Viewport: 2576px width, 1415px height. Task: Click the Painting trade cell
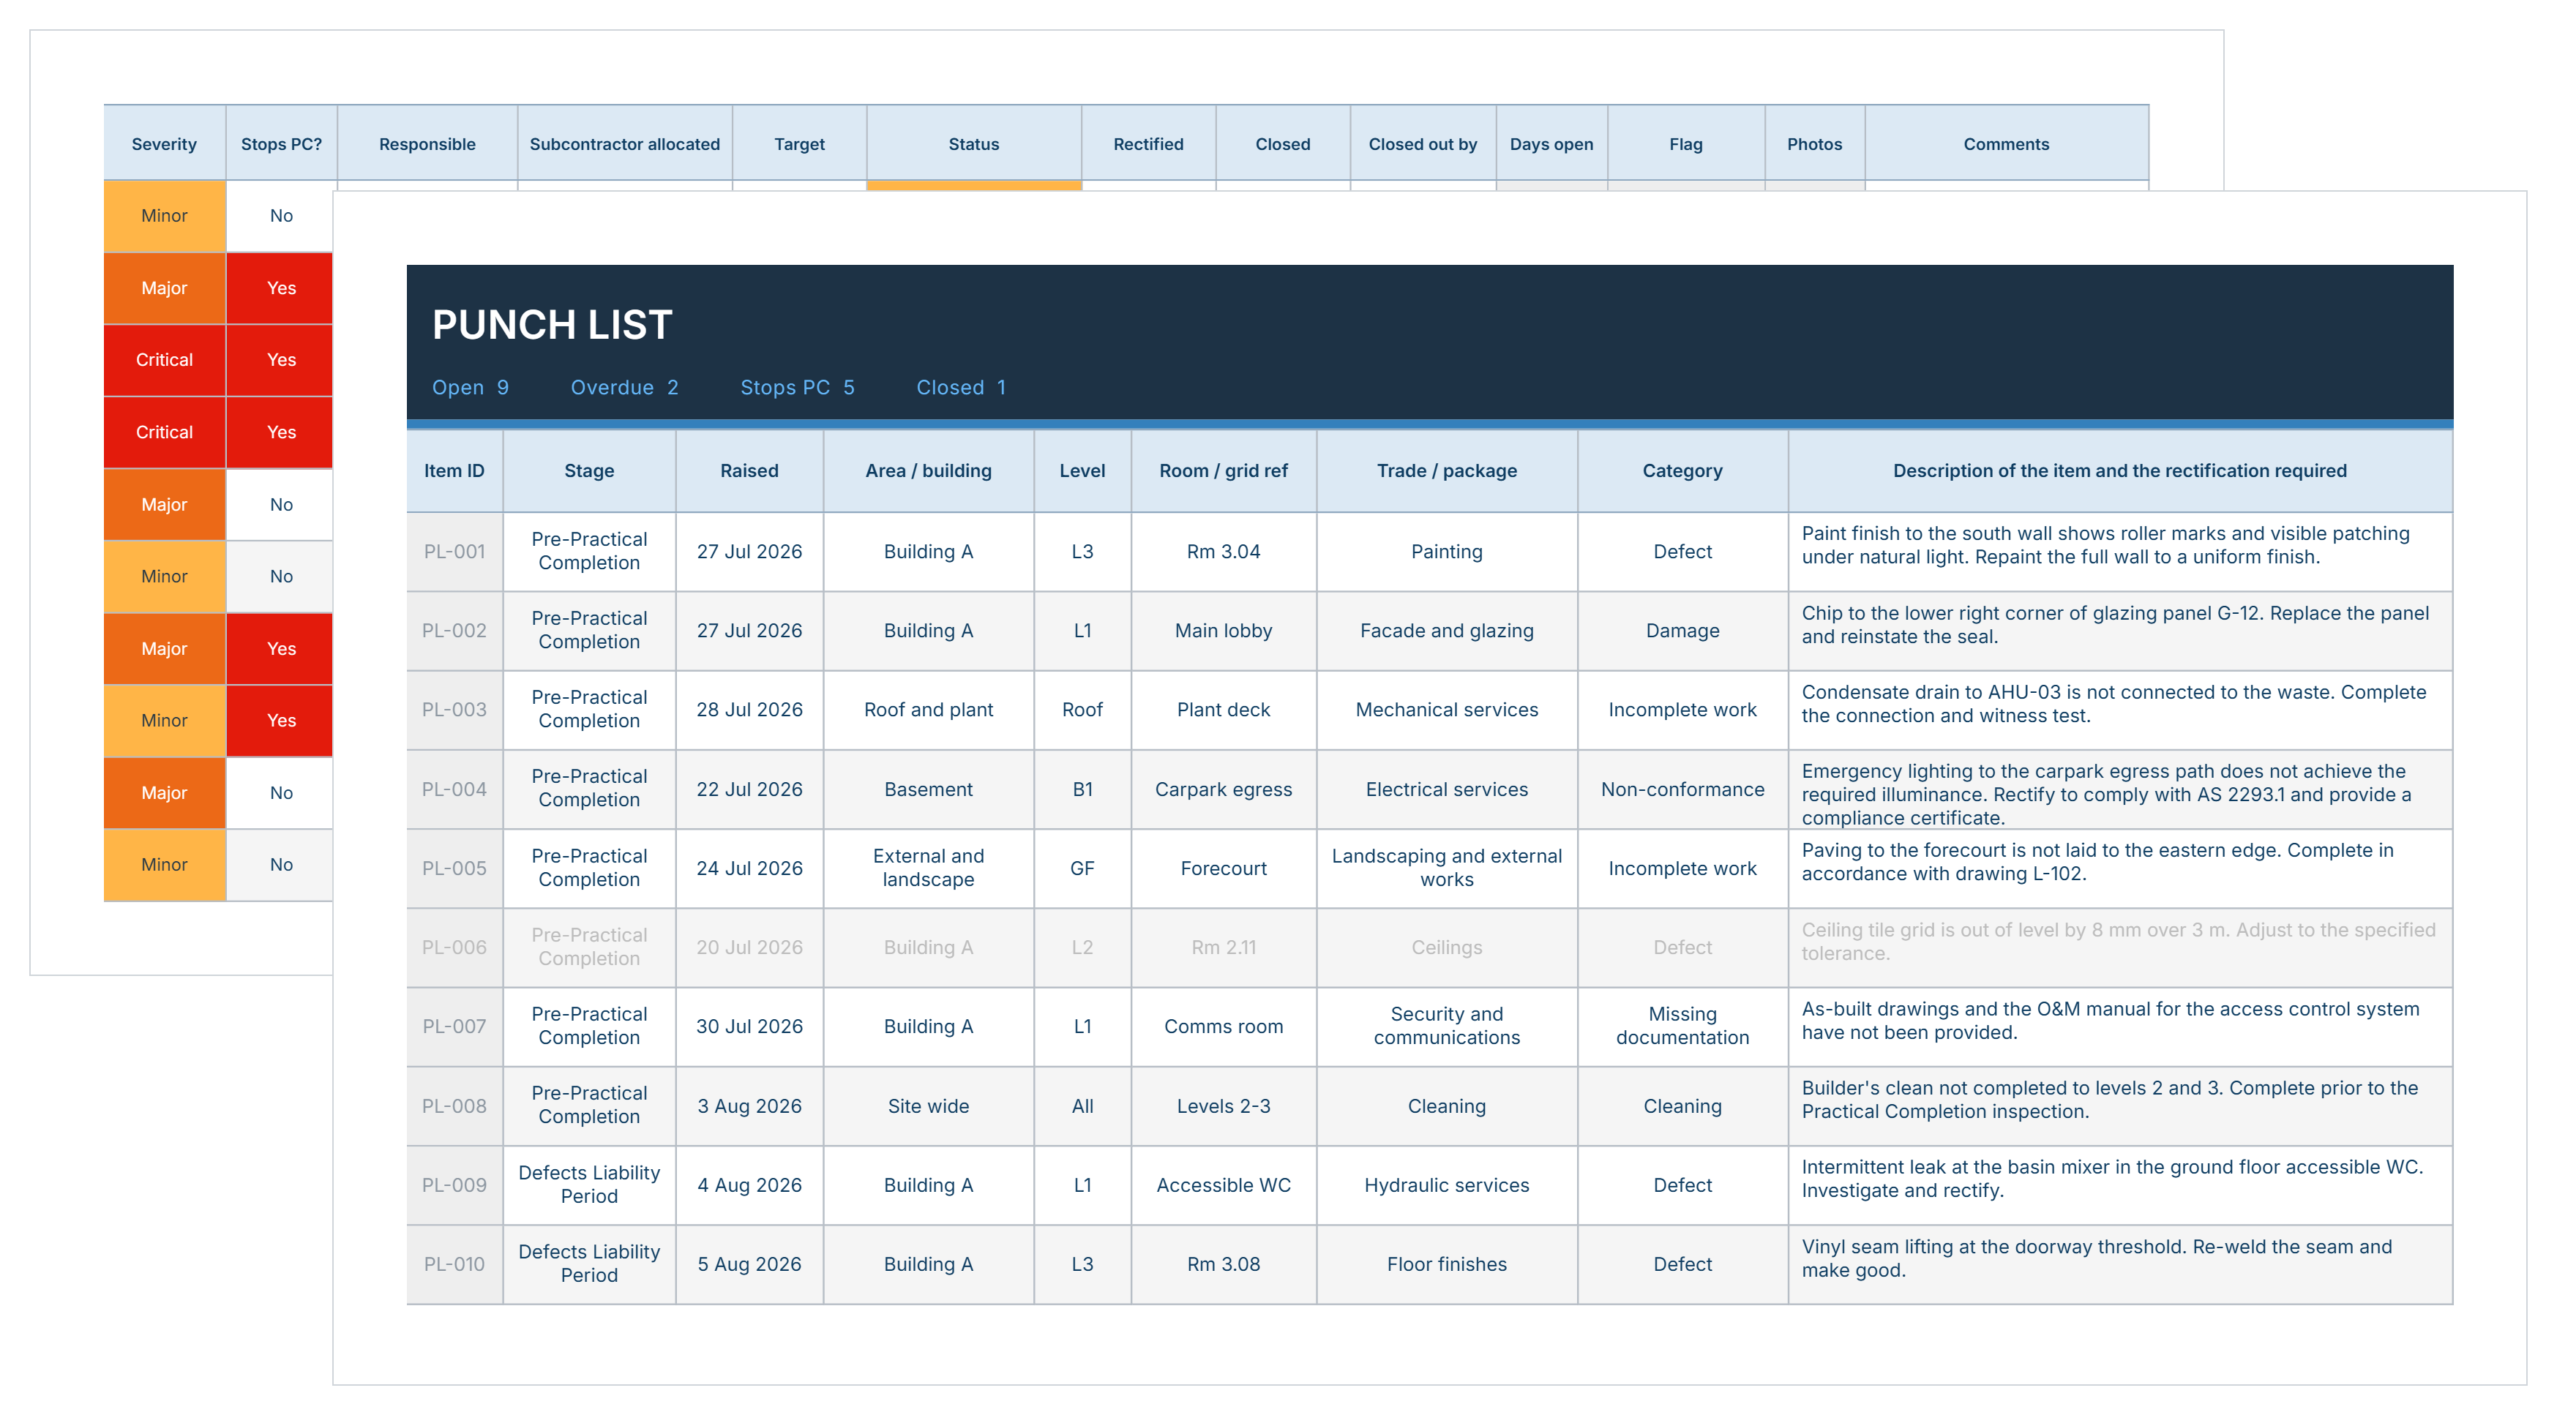(x=1446, y=552)
